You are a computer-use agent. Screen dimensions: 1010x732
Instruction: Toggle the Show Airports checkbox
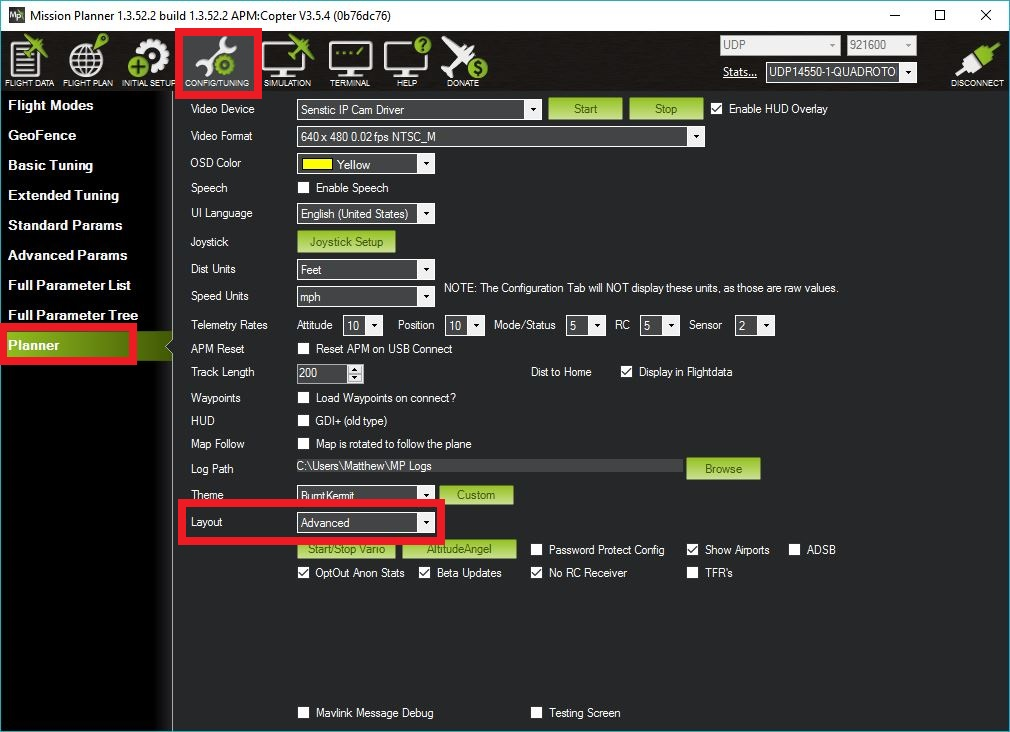coord(693,550)
